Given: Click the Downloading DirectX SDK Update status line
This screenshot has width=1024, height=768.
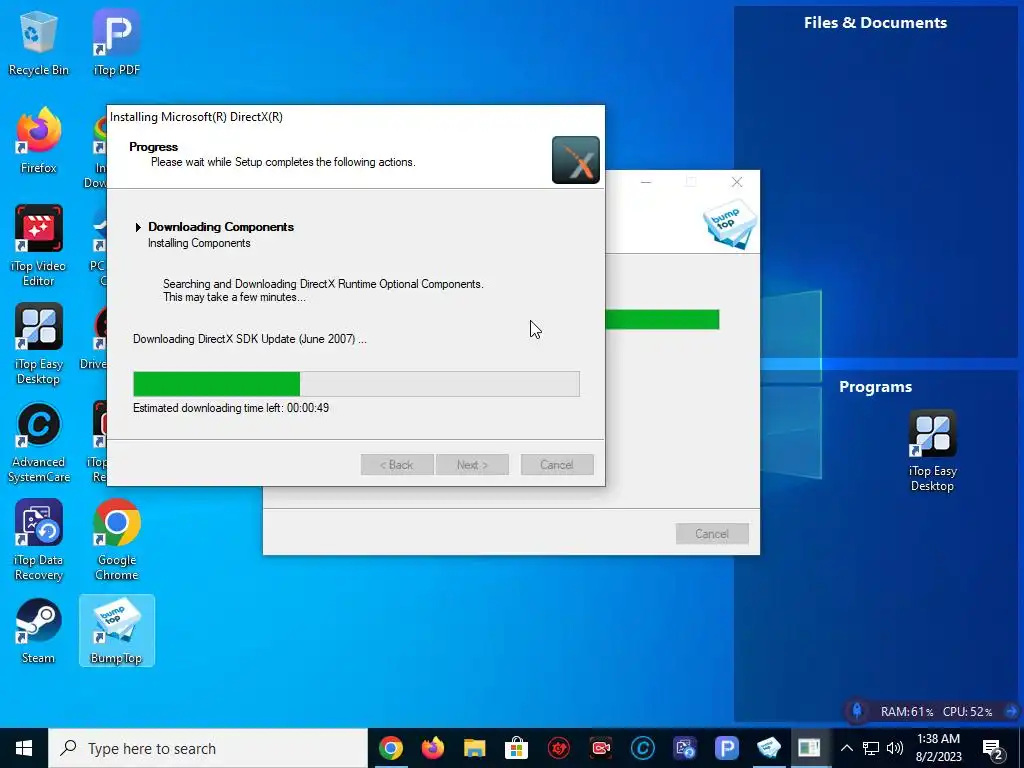Looking at the screenshot, I should coord(249,339).
